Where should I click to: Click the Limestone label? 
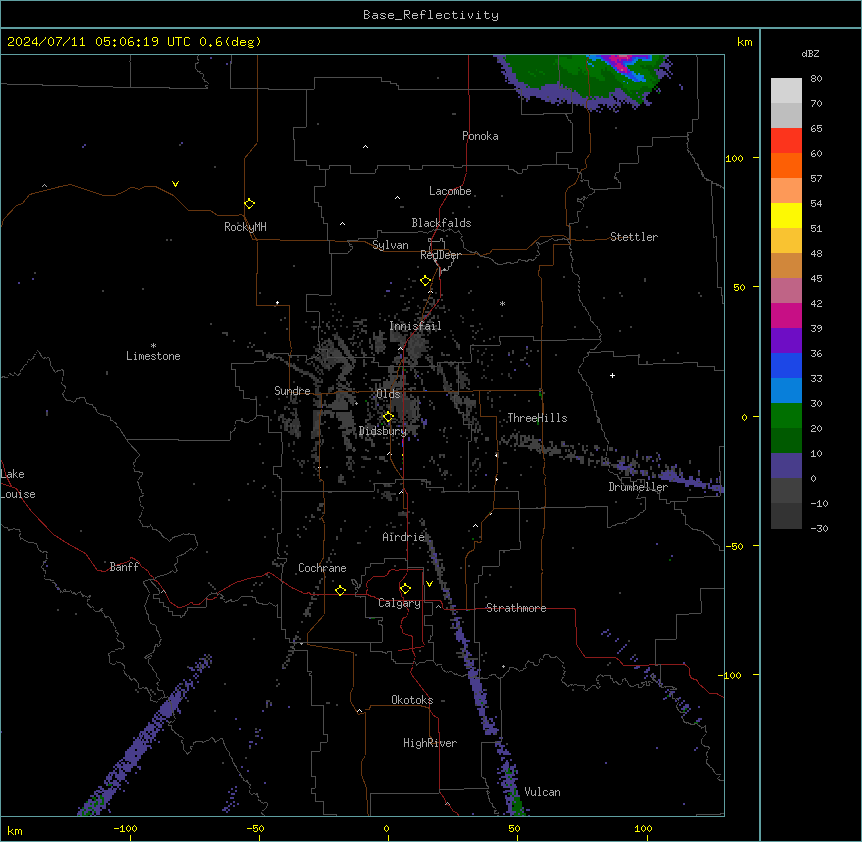[153, 356]
